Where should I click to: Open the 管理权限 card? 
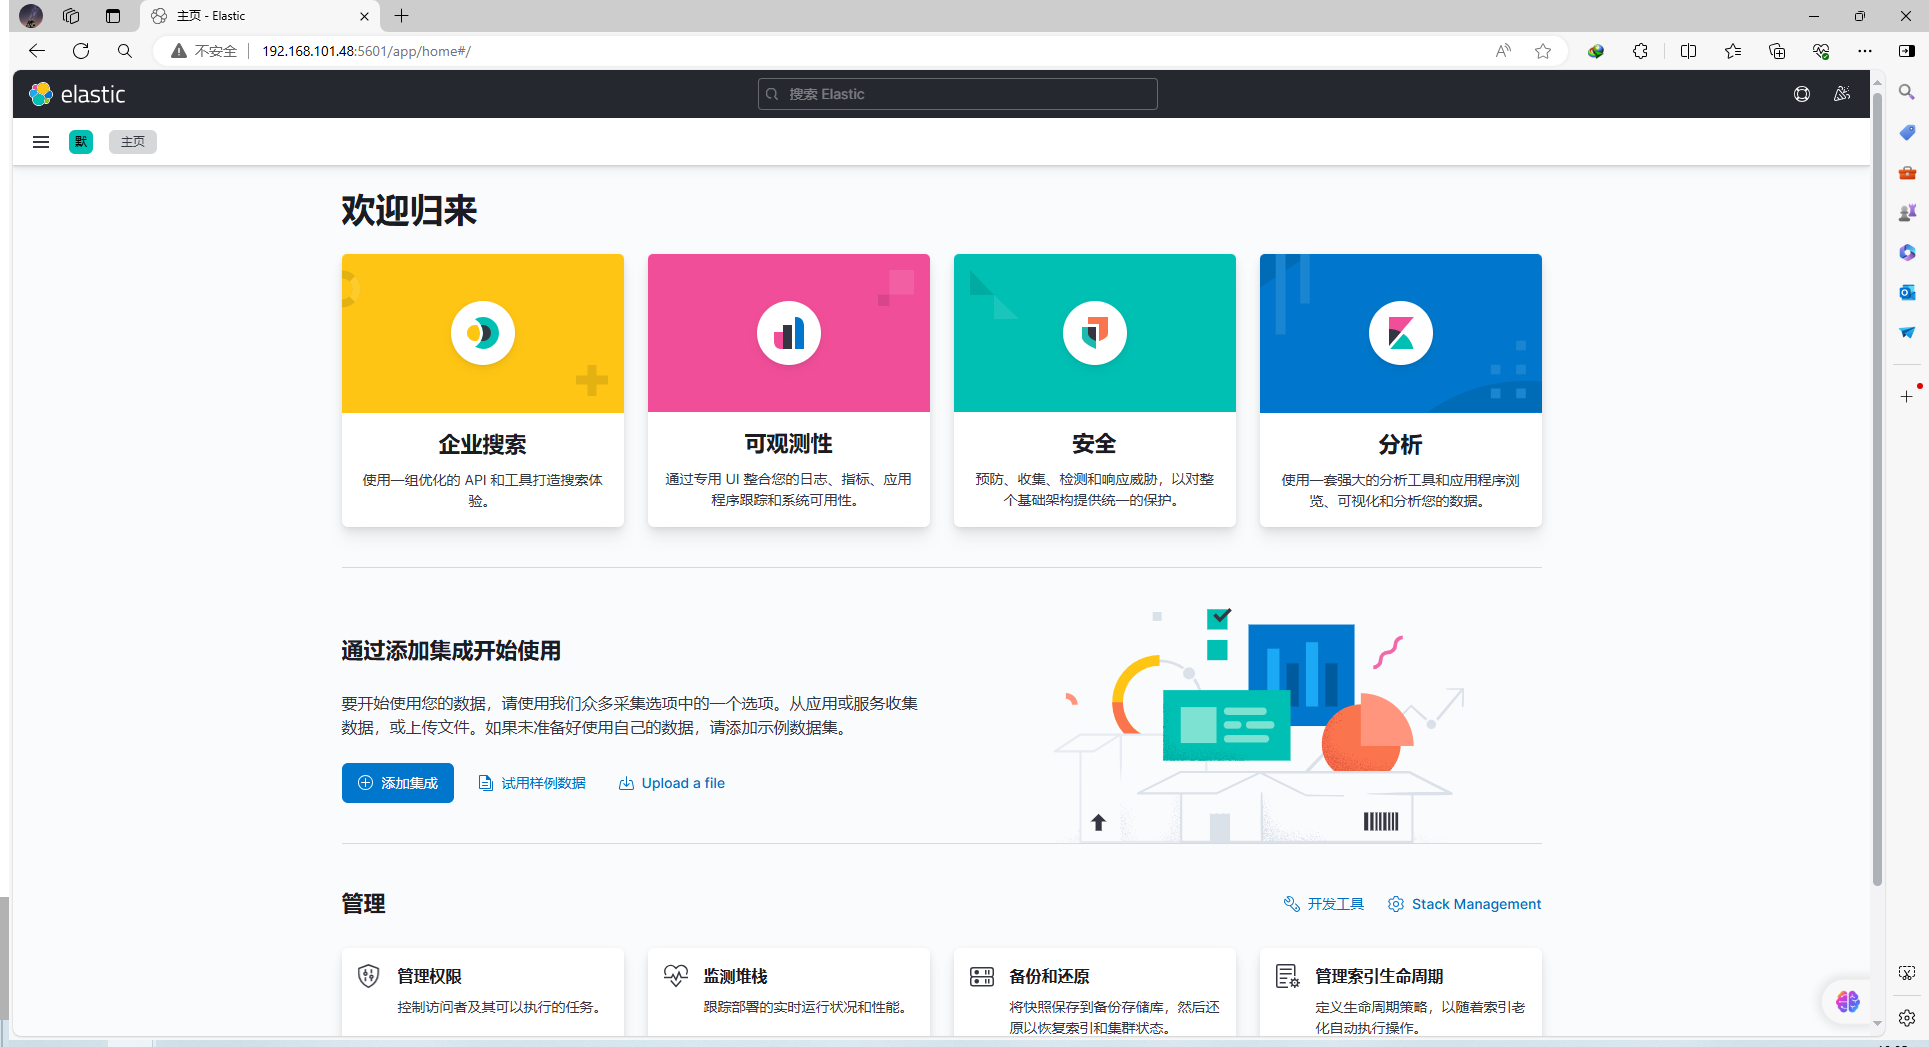pos(483,992)
